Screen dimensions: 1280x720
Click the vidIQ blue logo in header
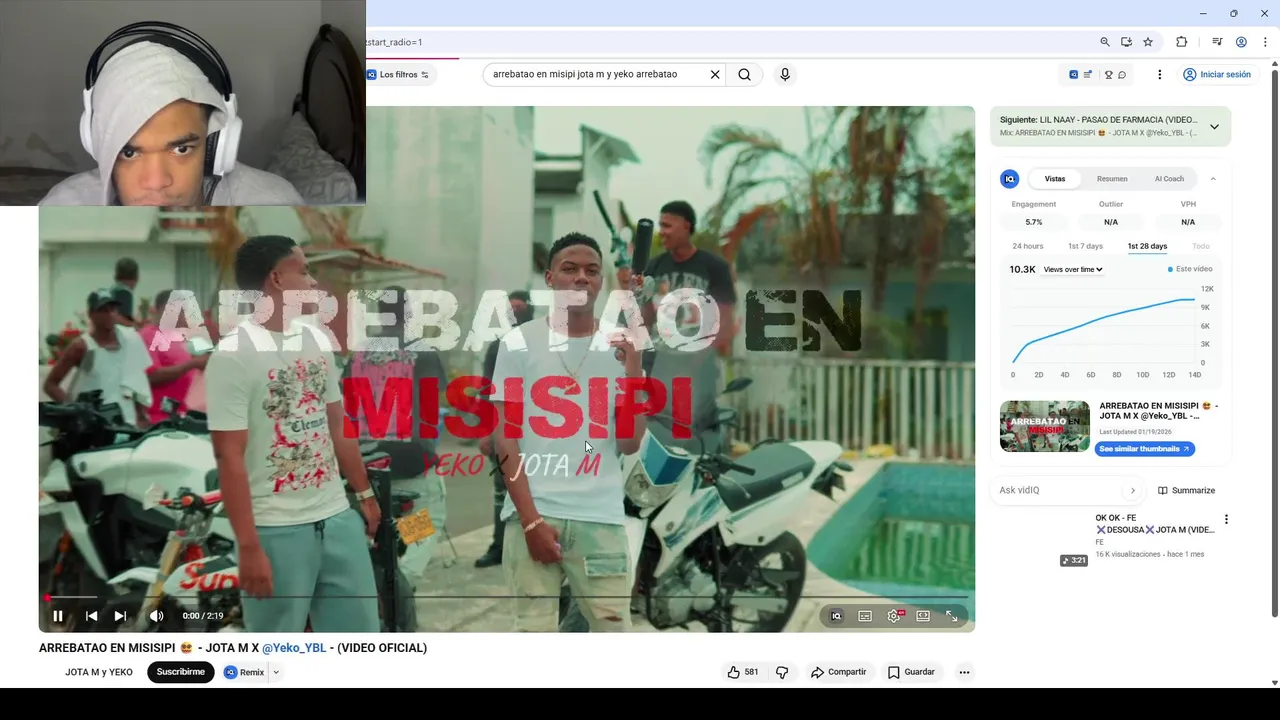1073,75
